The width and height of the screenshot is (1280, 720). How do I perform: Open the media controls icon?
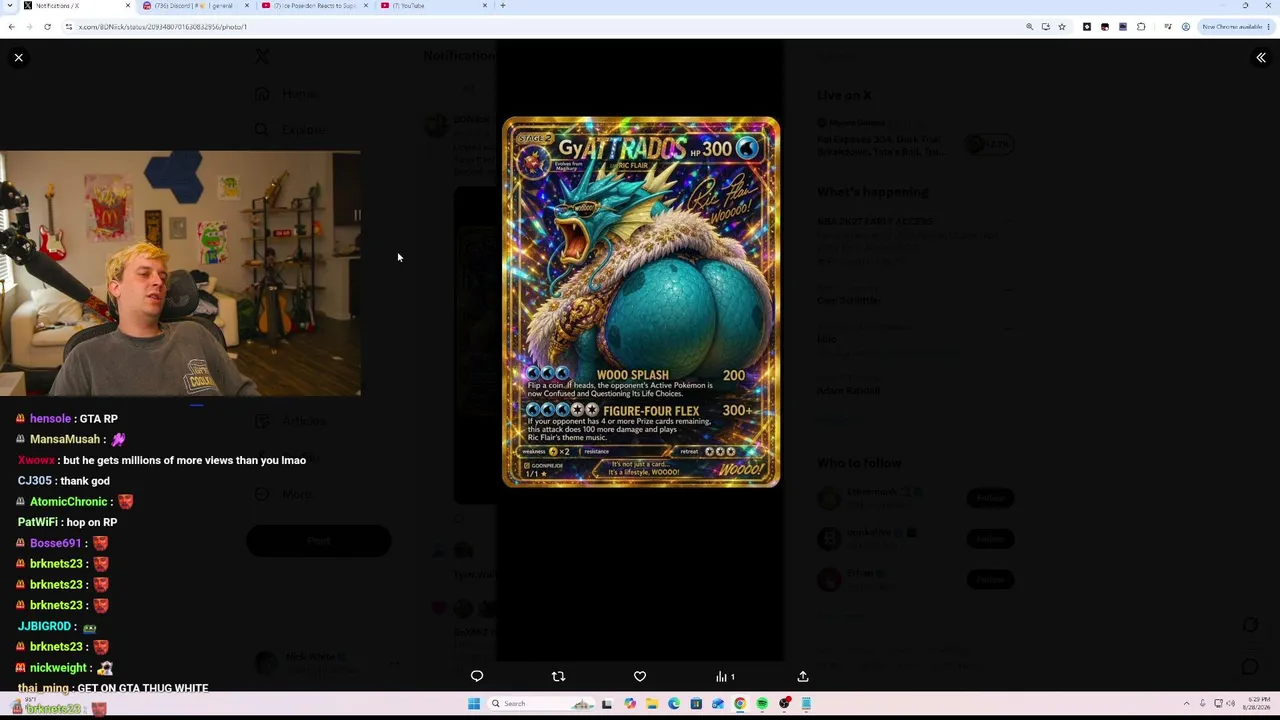[1167, 27]
